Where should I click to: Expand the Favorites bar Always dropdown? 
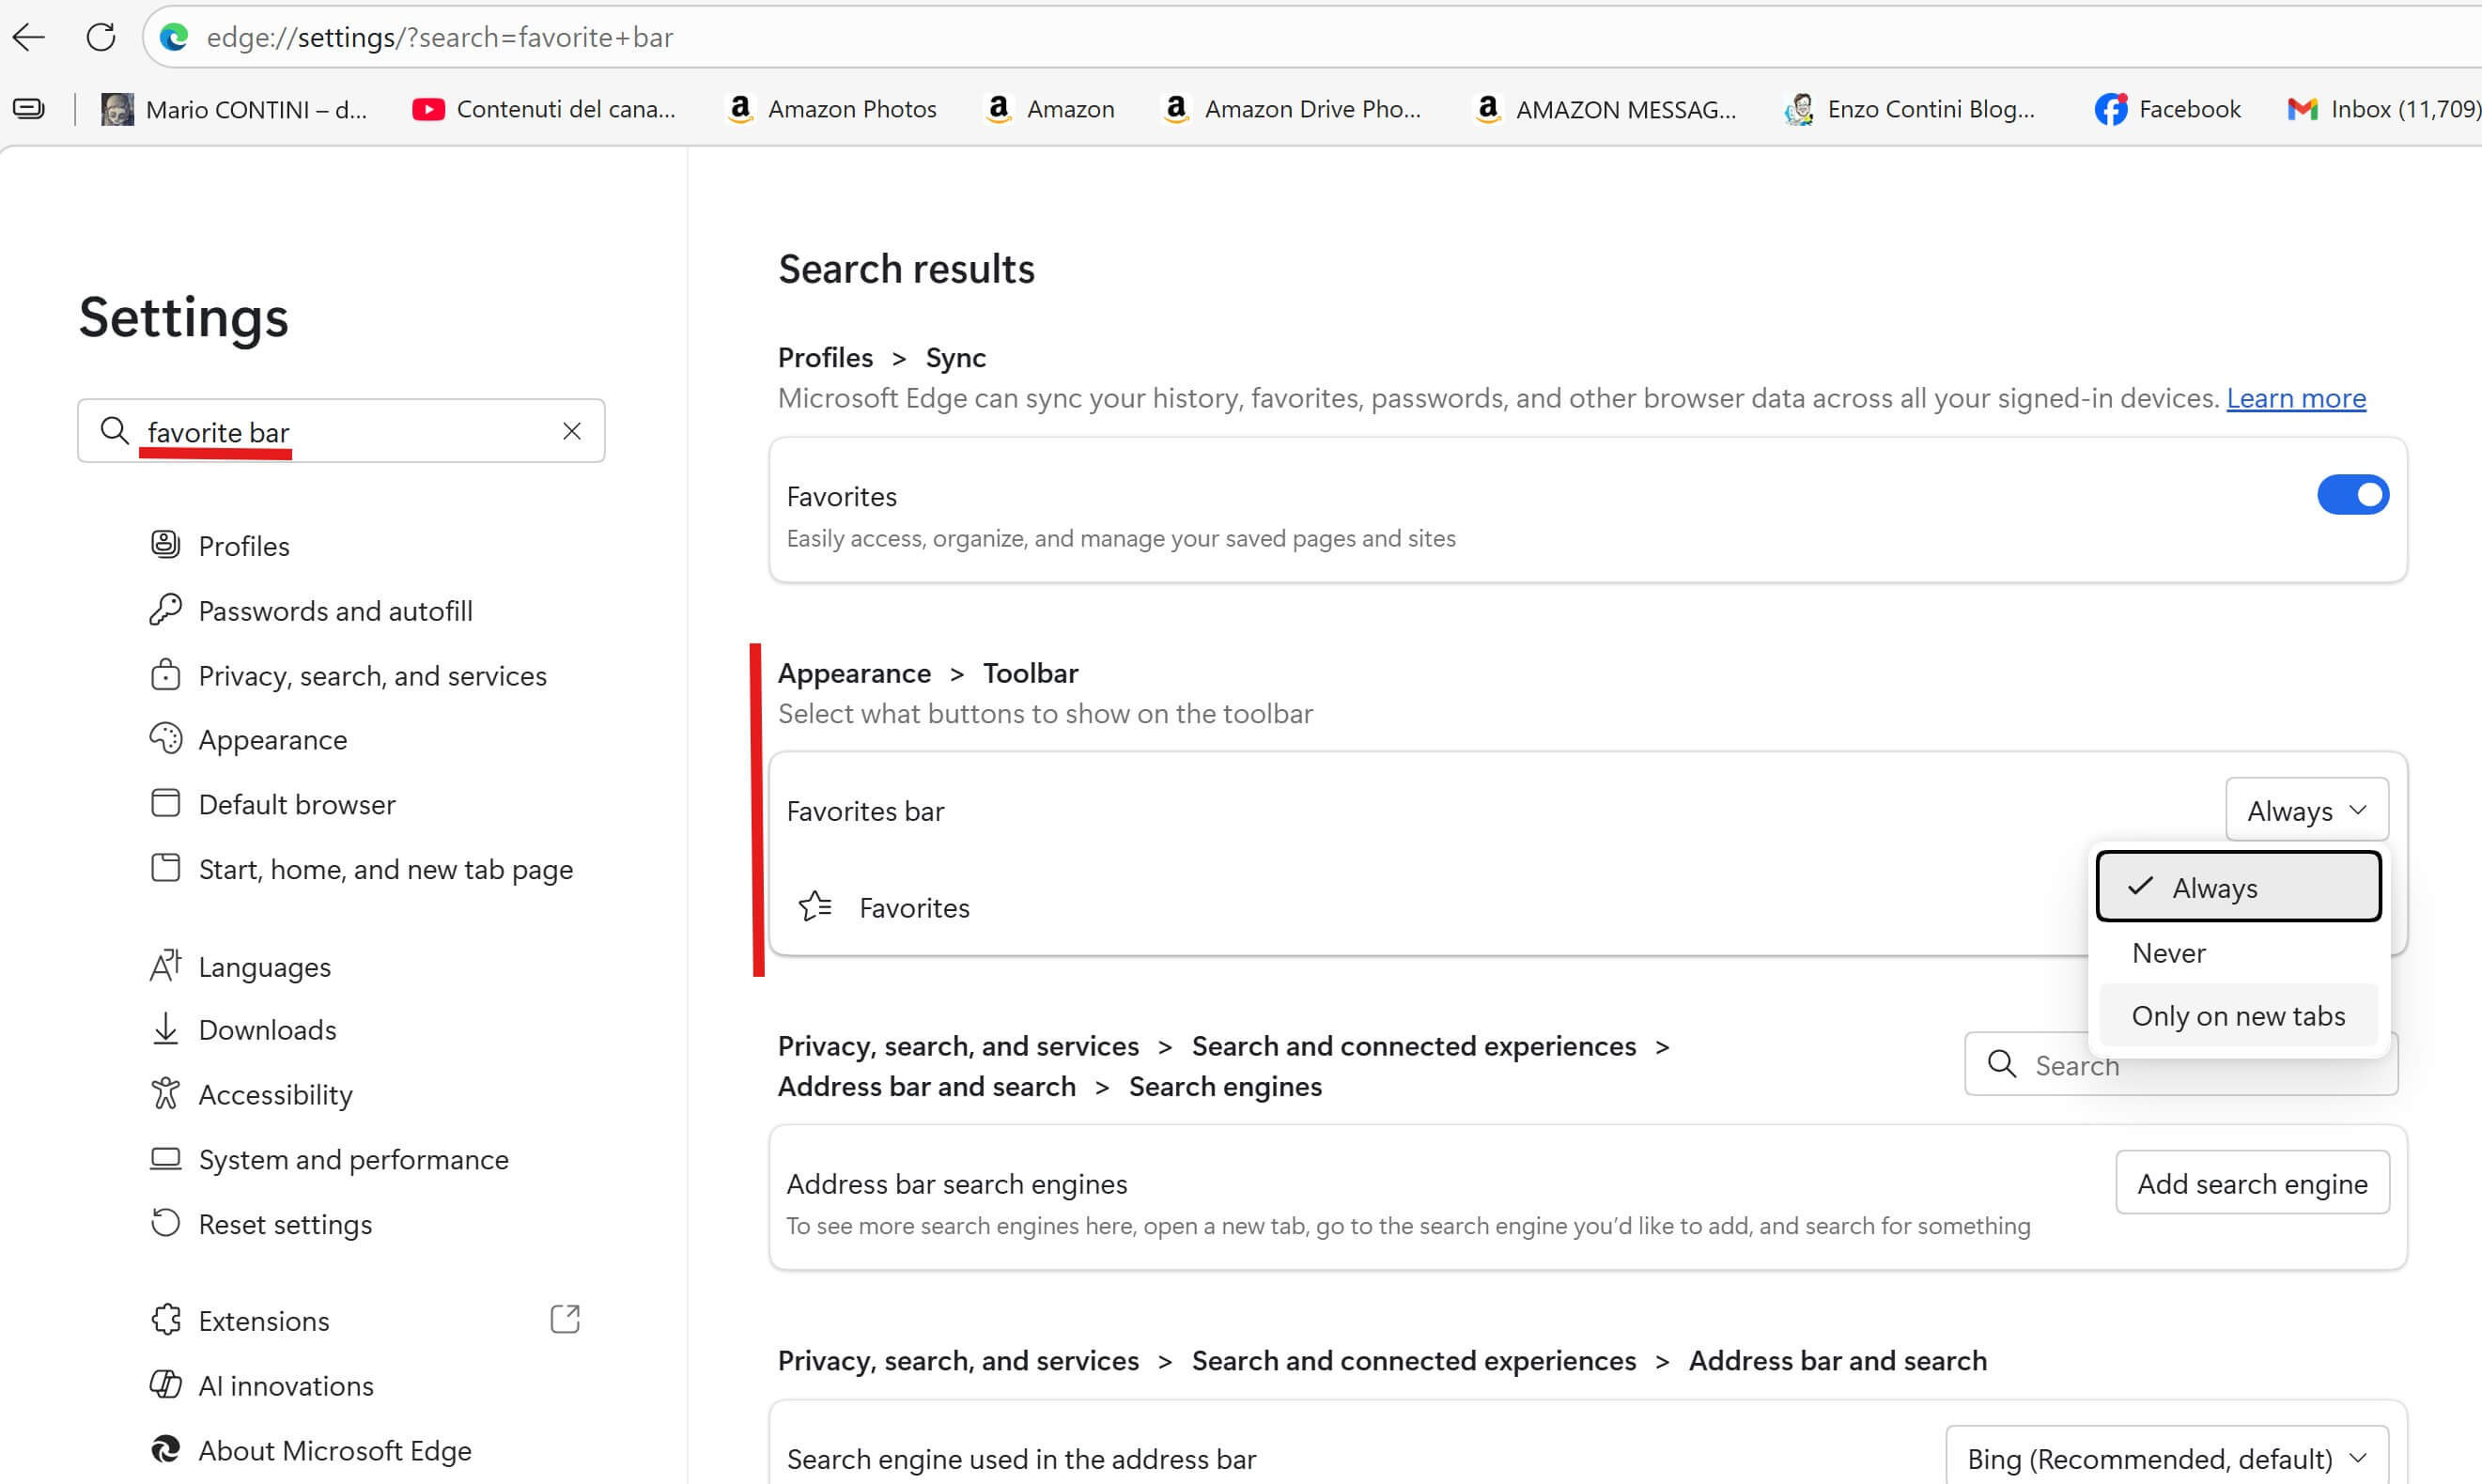pos(2306,810)
